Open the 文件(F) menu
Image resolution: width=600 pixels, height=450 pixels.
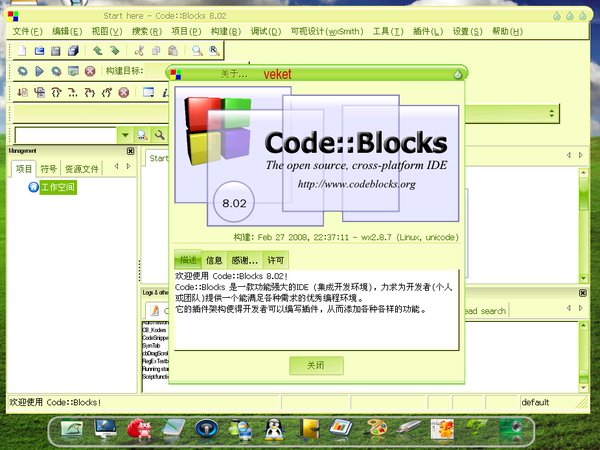[27, 31]
